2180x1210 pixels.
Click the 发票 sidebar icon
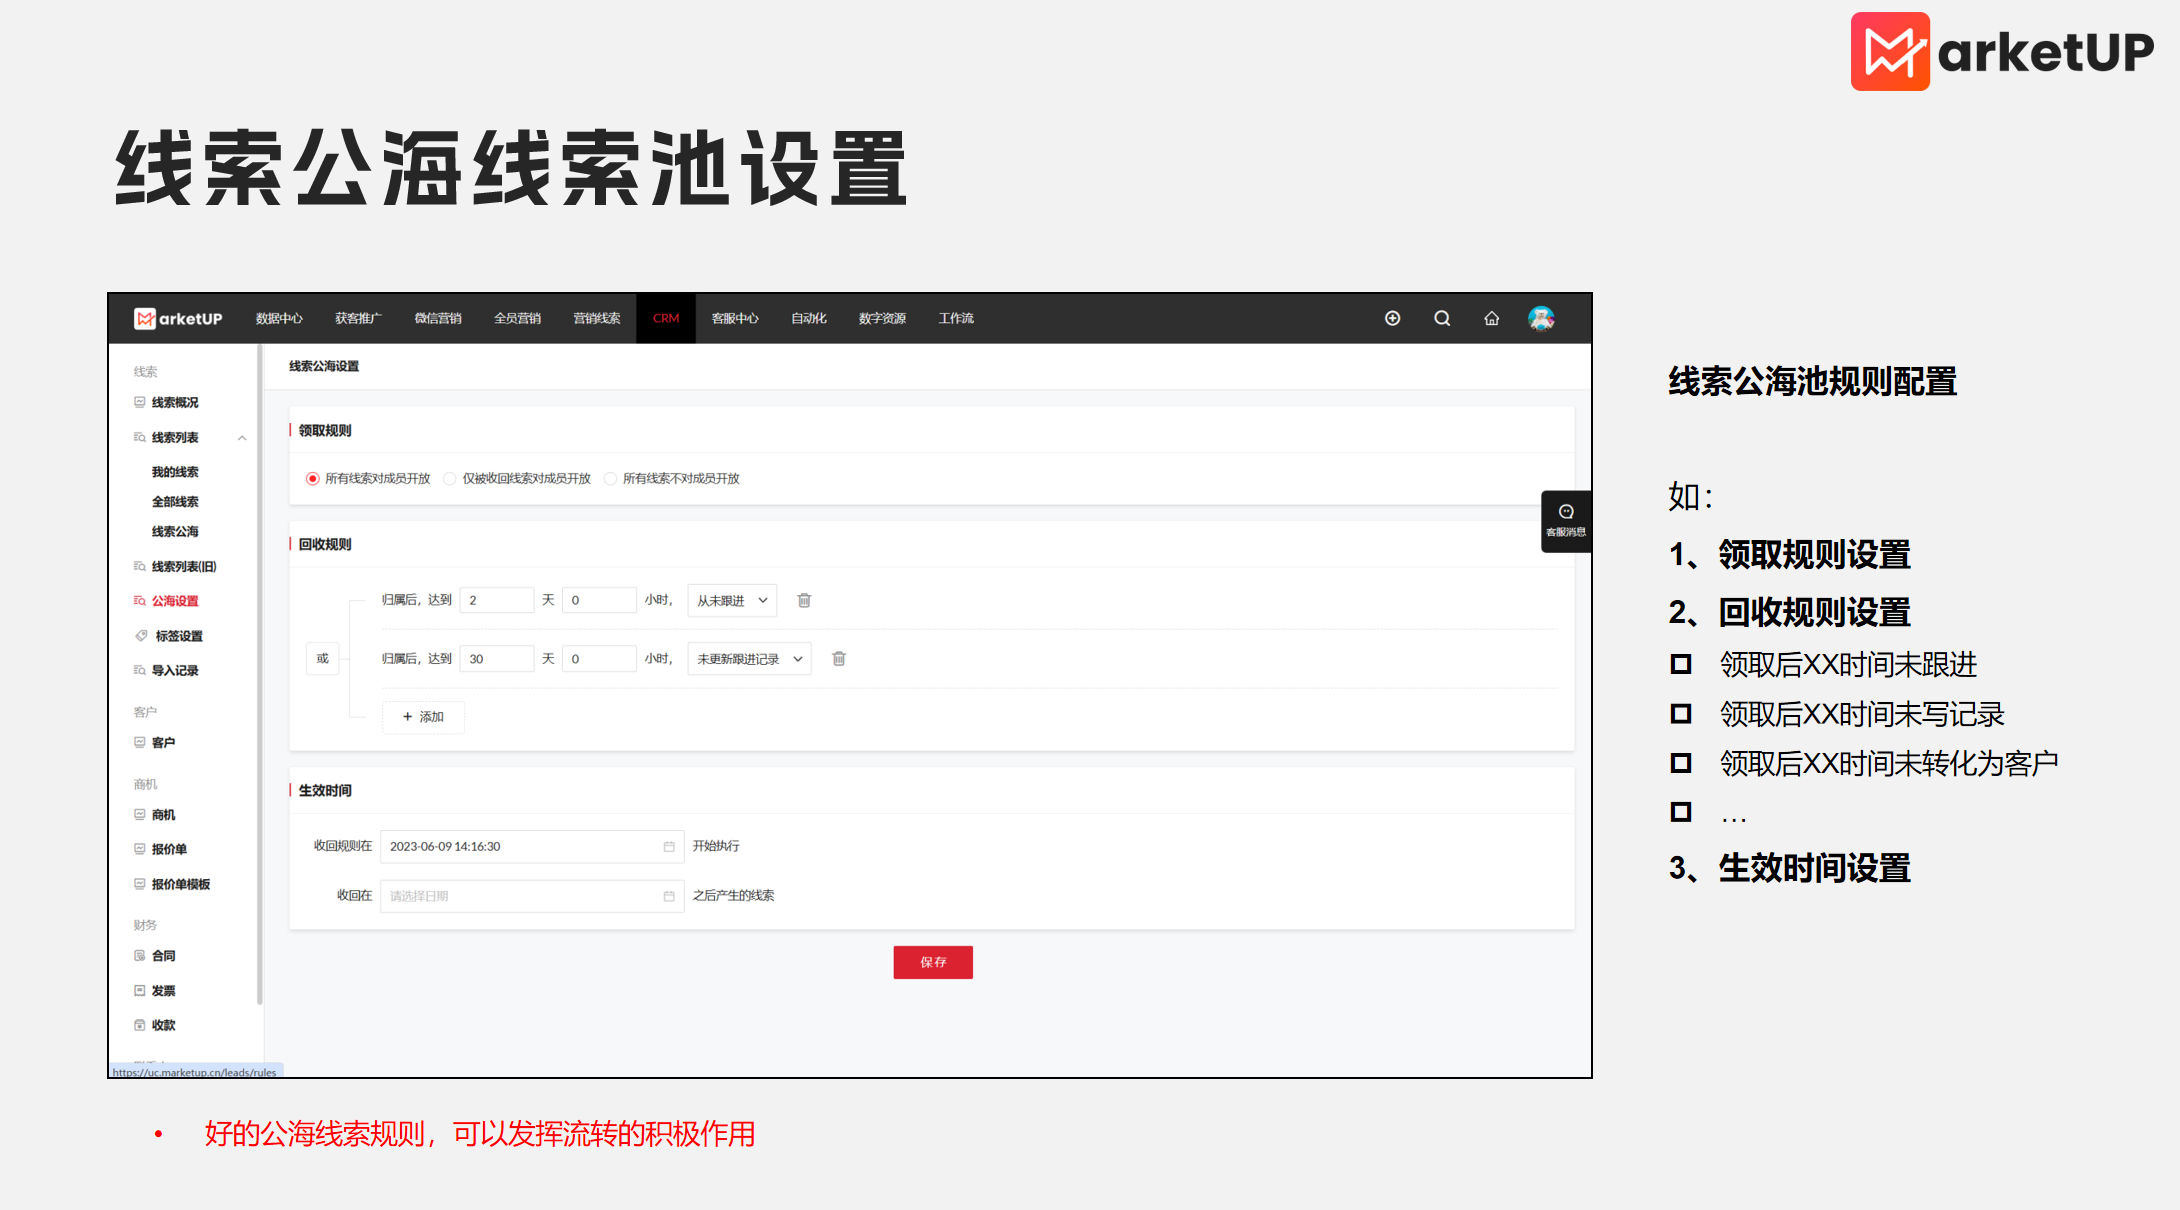140,990
